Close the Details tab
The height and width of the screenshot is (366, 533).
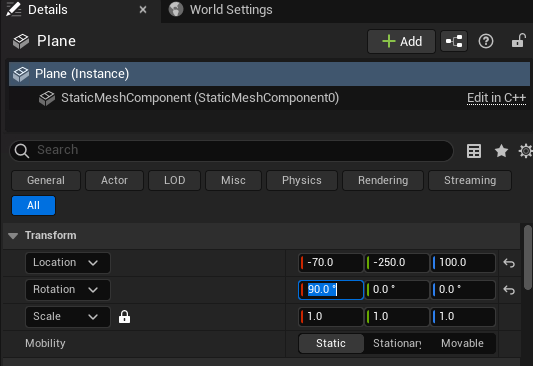pyautogui.click(x=143, y=10)
